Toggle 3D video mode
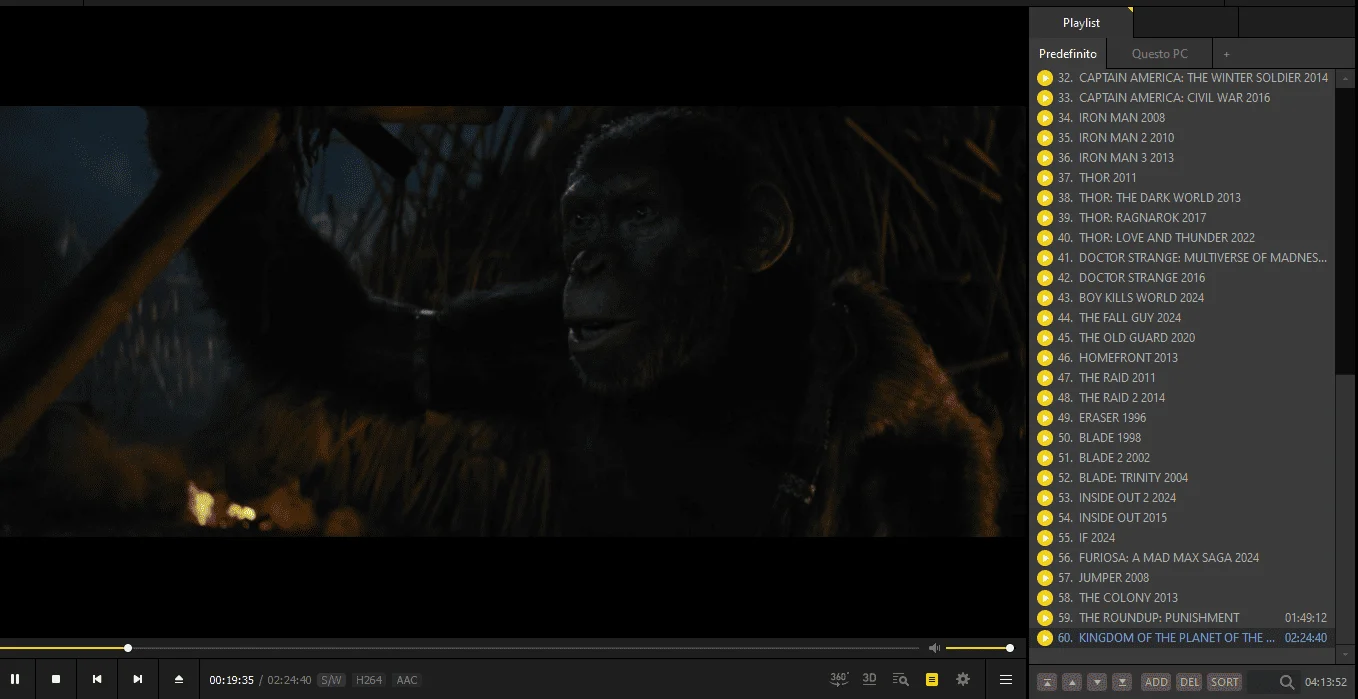Screen dimensions: 1358x699 click(869, 679)
